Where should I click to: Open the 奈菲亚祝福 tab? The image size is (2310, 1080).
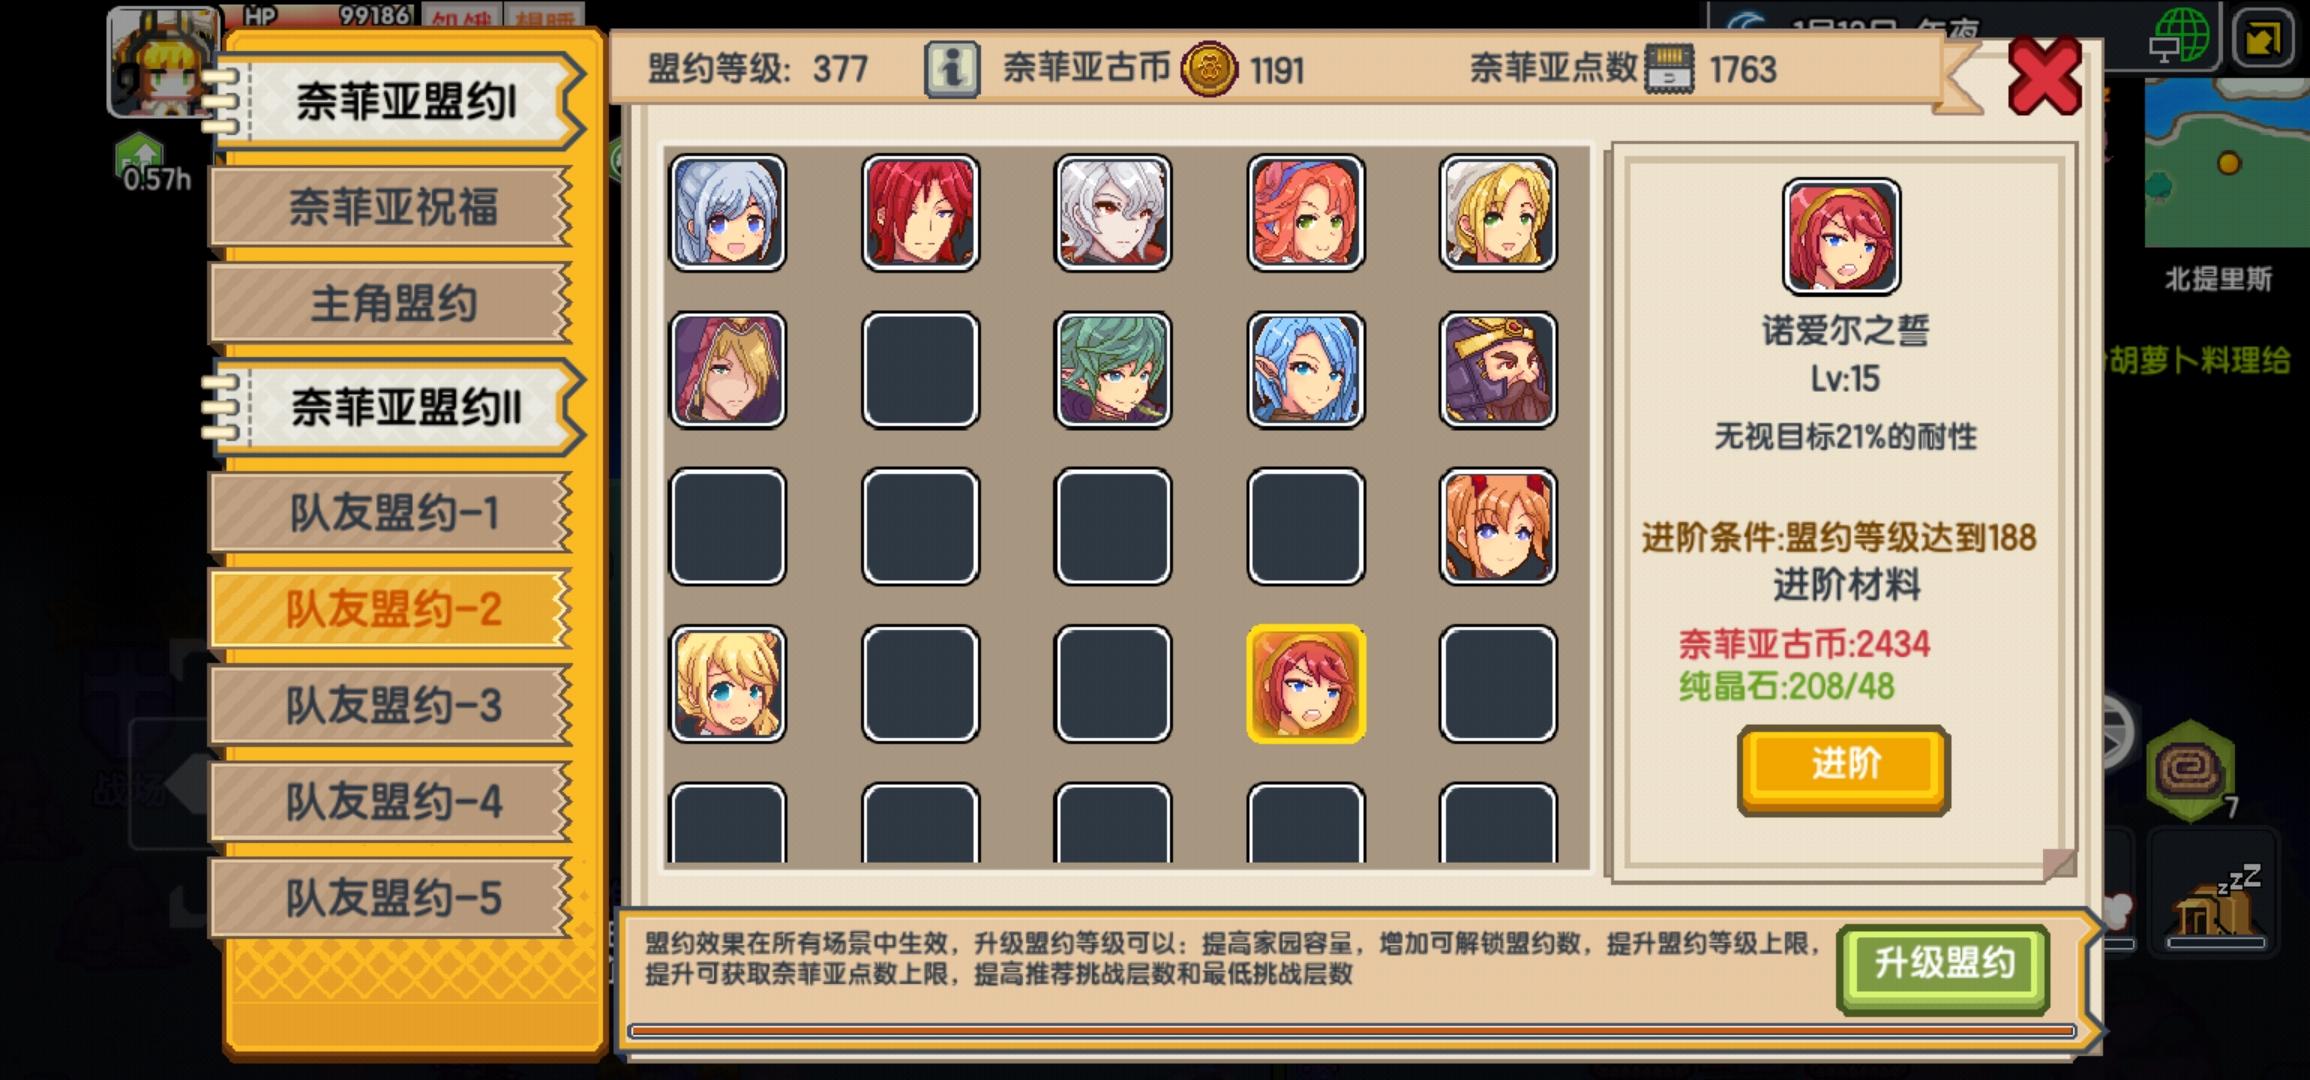[391, 208]
